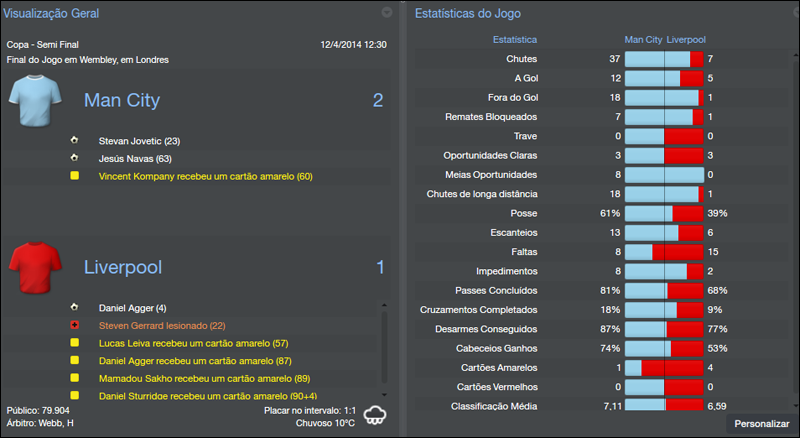Click the yellow card icon beside Lucas Leiva
800x438 pixels.
(x=74, y=343)
